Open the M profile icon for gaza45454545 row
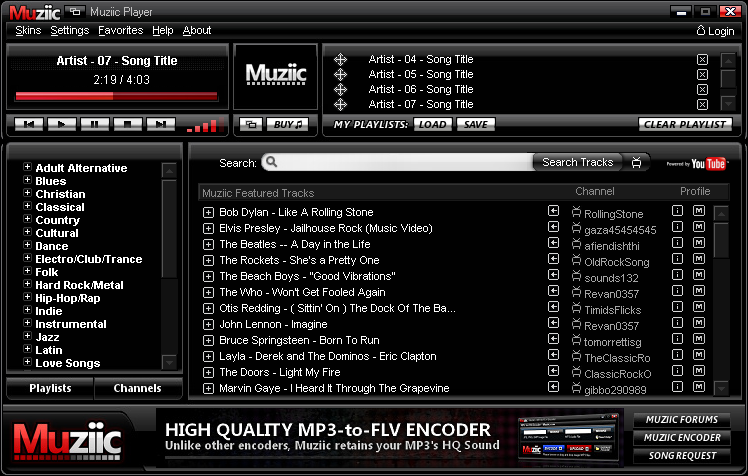 tap(699, 227)
